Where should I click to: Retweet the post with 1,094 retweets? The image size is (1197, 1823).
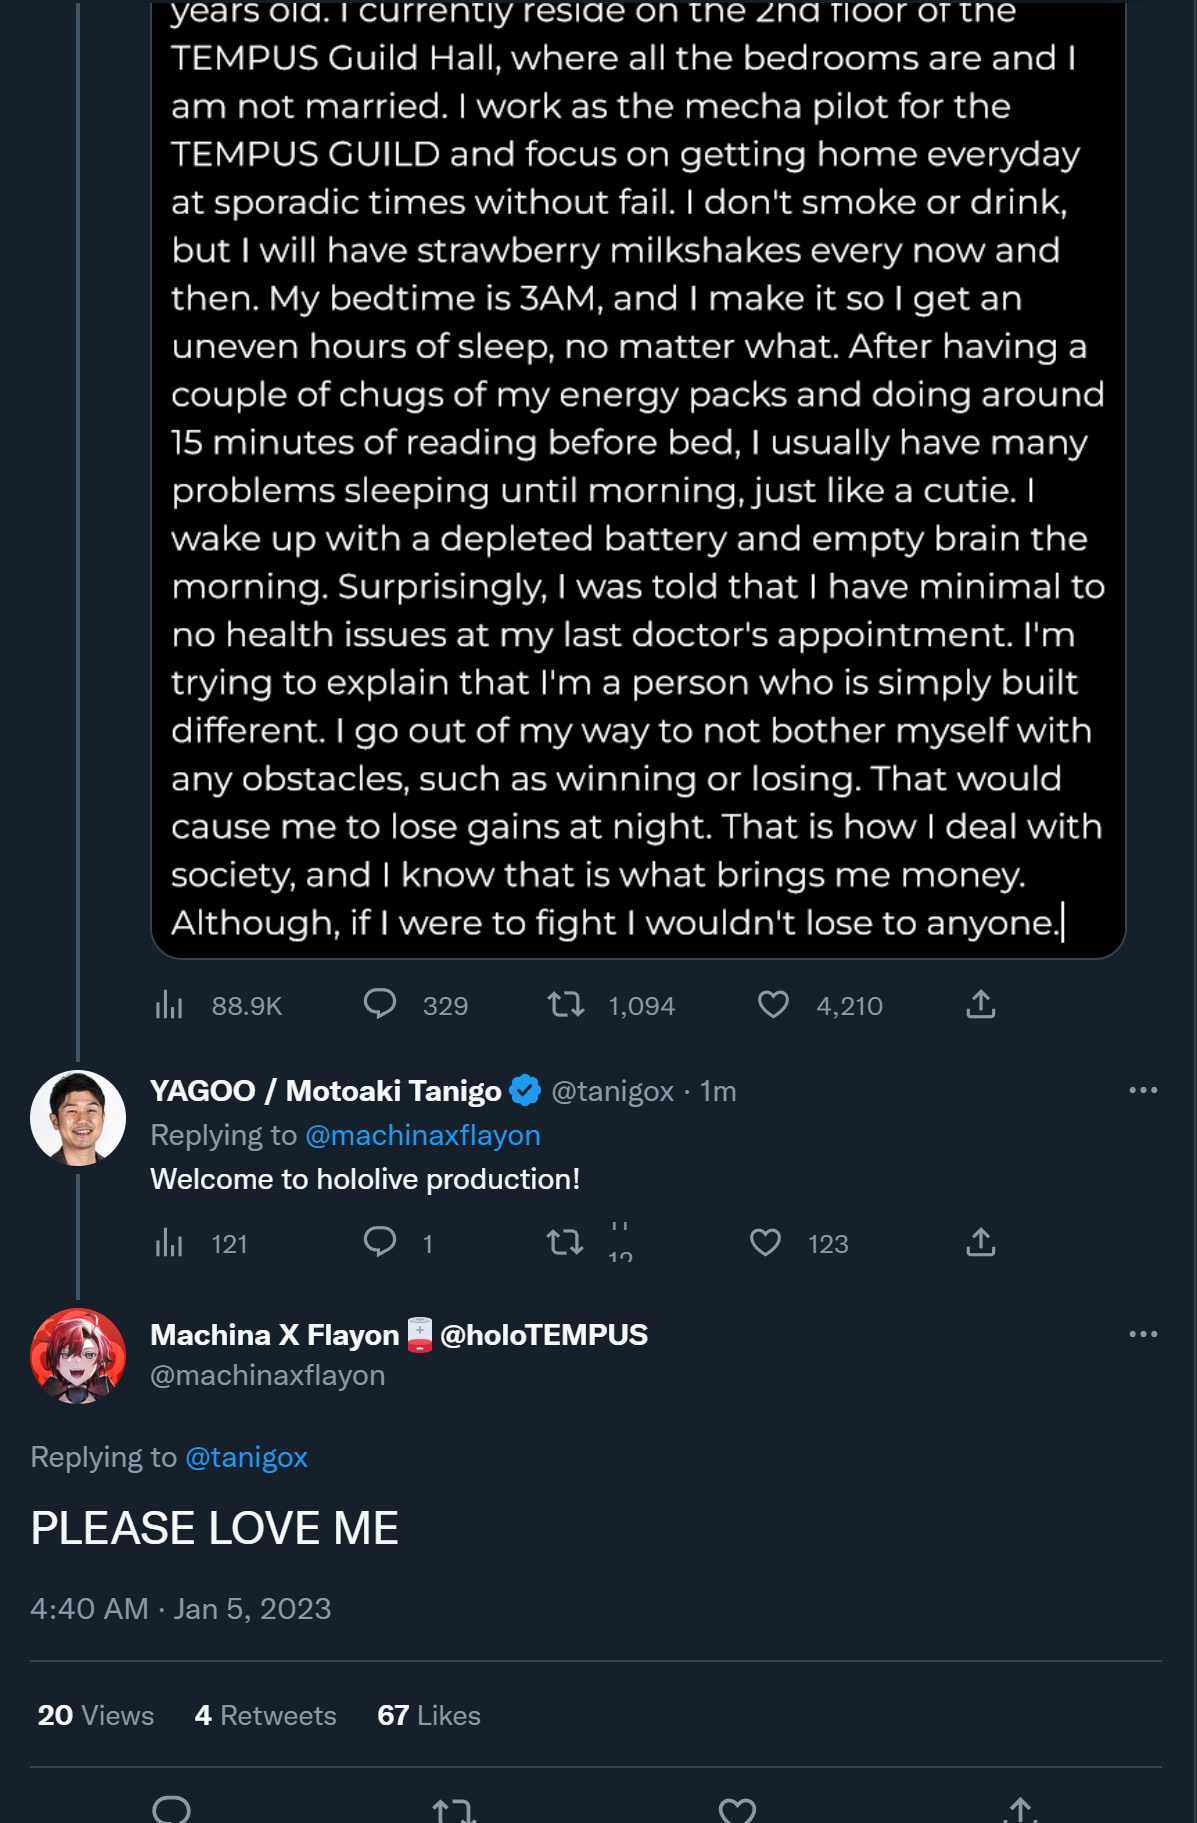tap(566, 1004)
